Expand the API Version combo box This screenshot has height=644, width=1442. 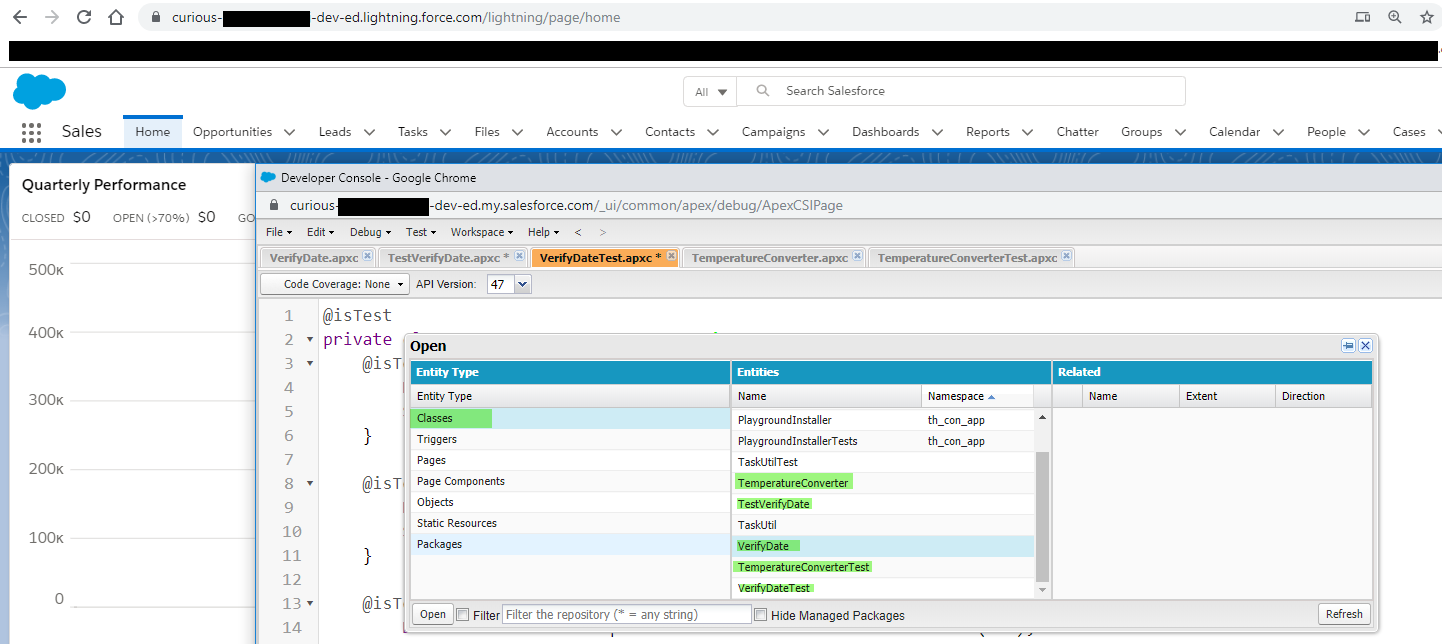tap(522, 285)
